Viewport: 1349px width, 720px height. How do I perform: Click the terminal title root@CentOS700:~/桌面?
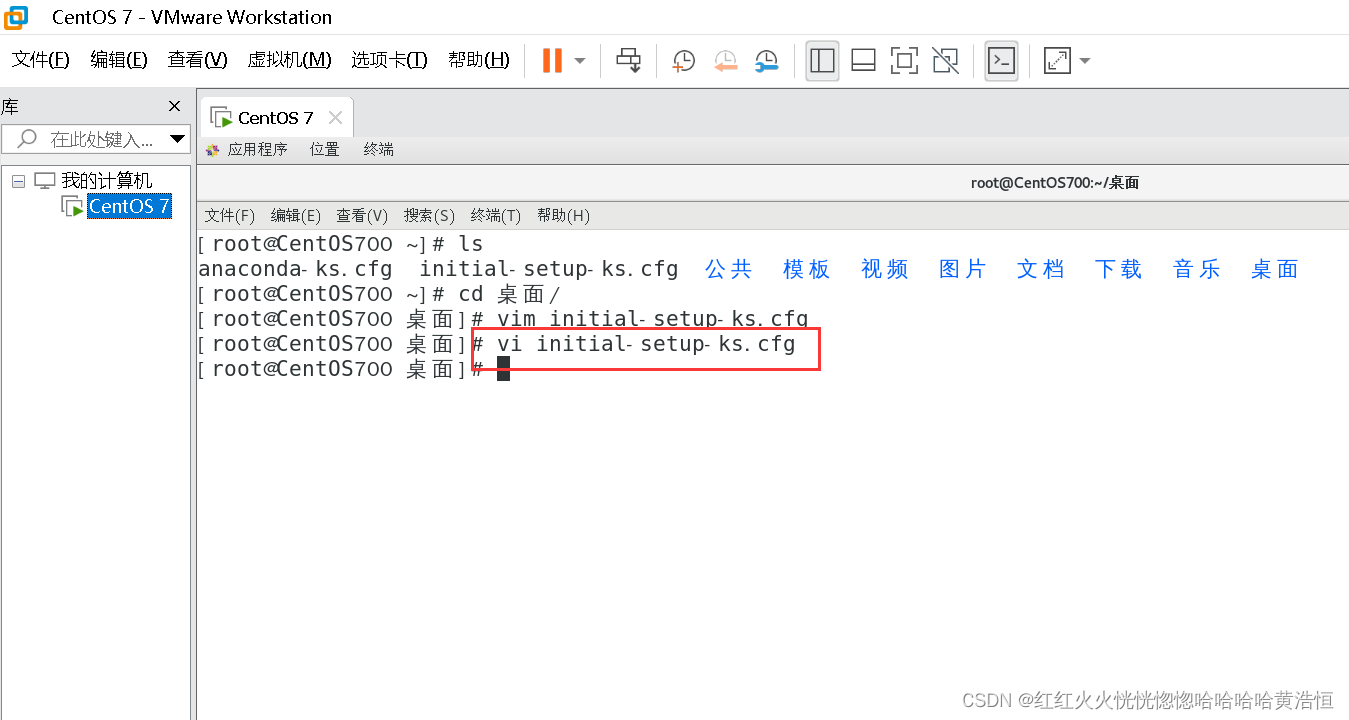[1055, 183]
